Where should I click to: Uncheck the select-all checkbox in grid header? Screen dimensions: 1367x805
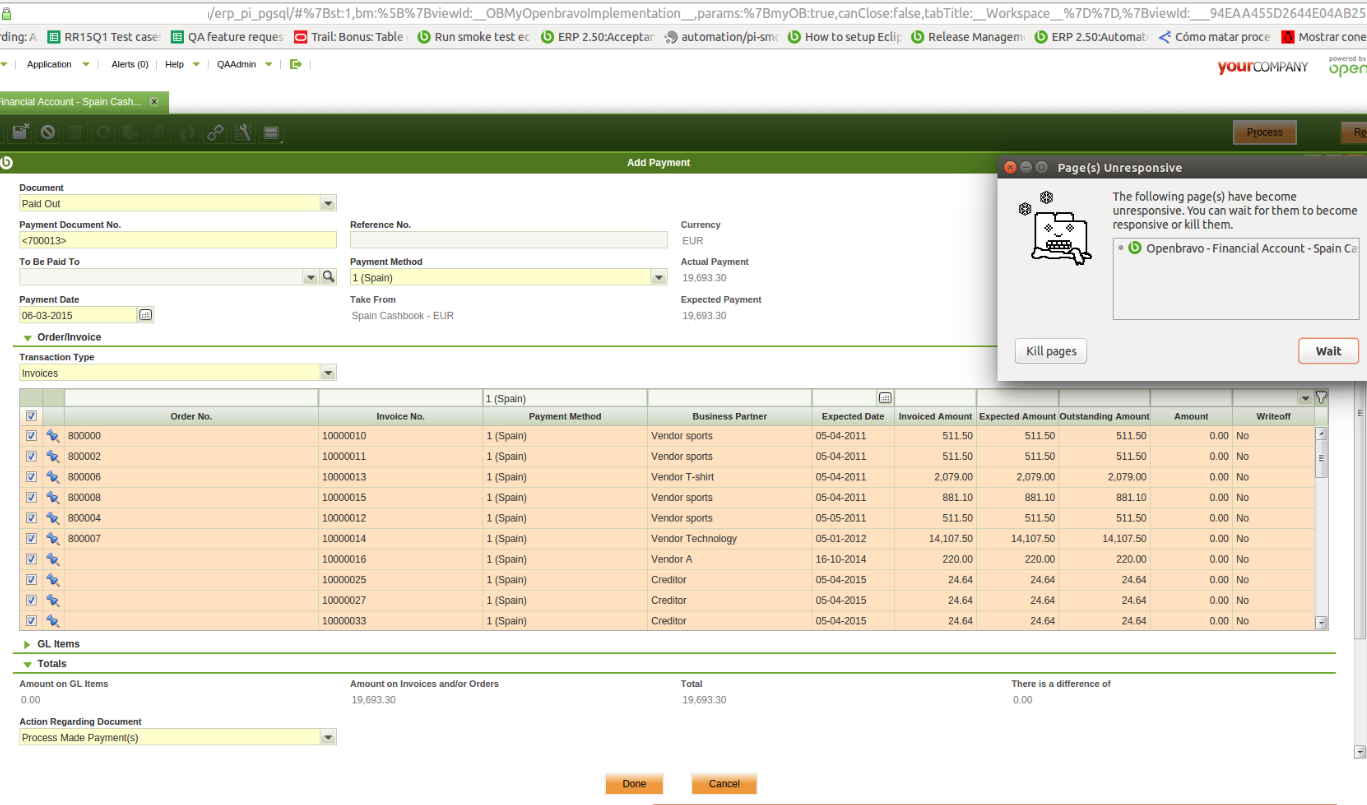coord(31,416)
